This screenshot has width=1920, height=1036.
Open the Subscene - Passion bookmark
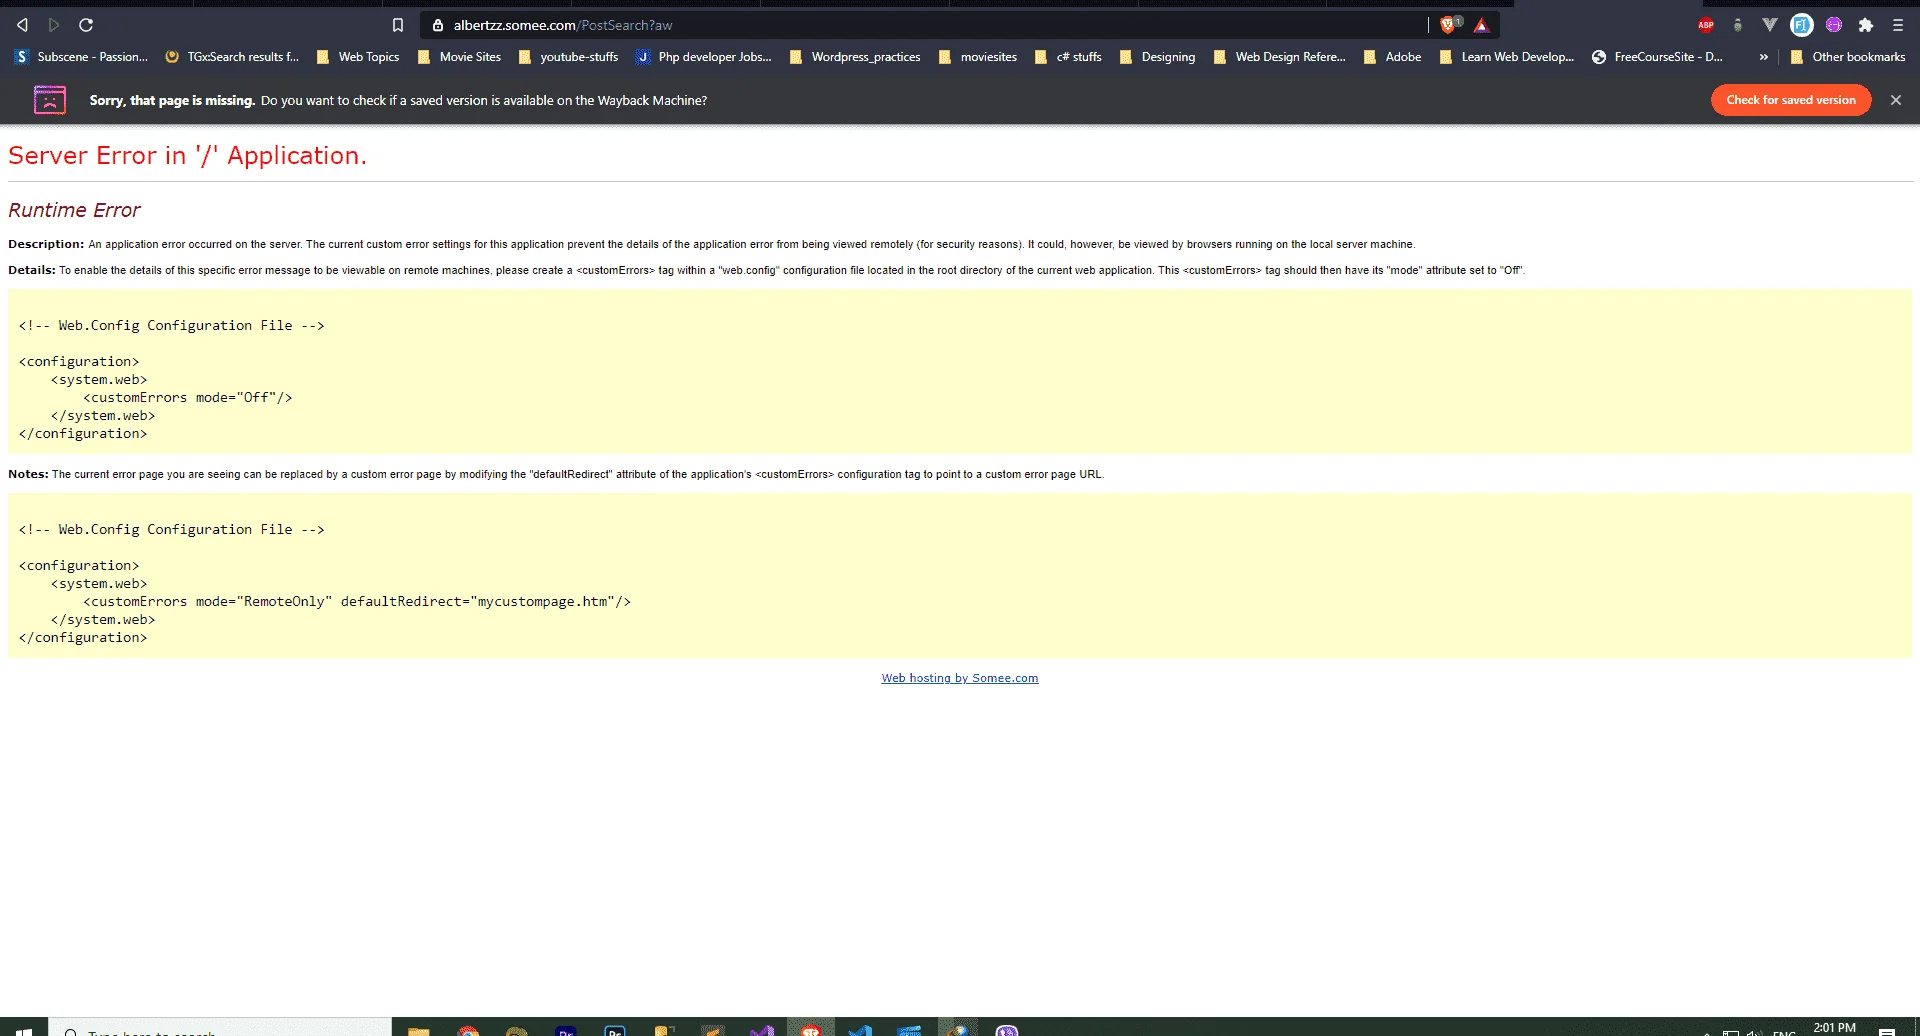tap(82, 57)
